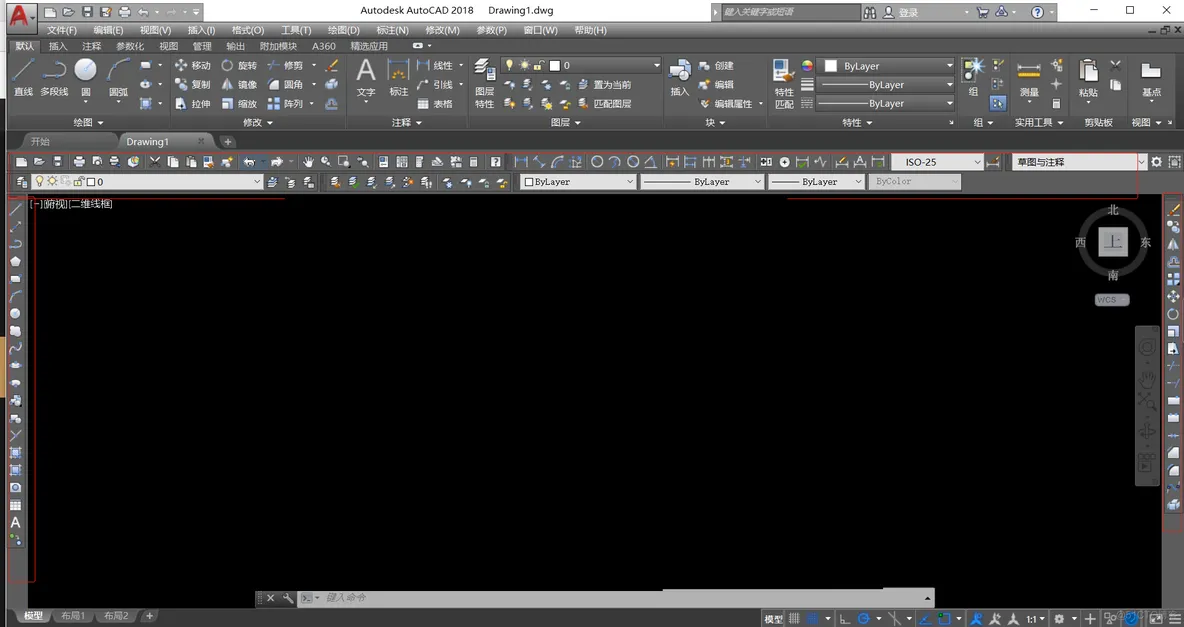1184x627 pixels.
Task: Open the 1:1 annotation scale dropdown
Action: [1035, 619]
